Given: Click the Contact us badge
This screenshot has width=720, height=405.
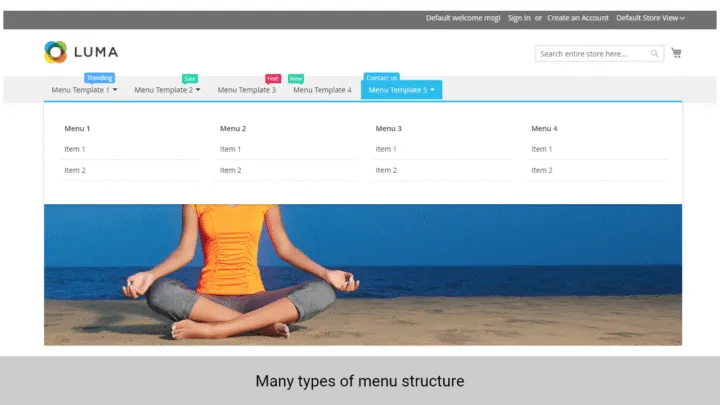Looking at the screenshot, I should click(x=381, y=78).
